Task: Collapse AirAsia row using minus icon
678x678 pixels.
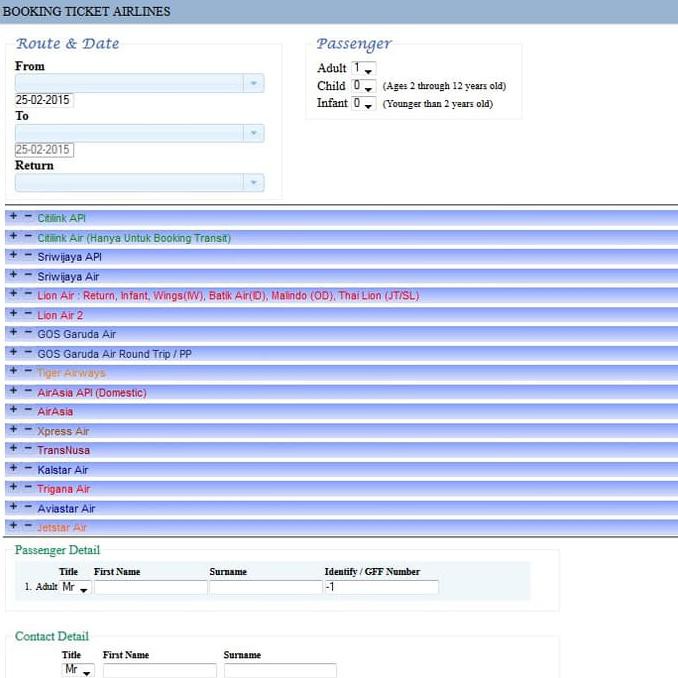Action: 27,410
